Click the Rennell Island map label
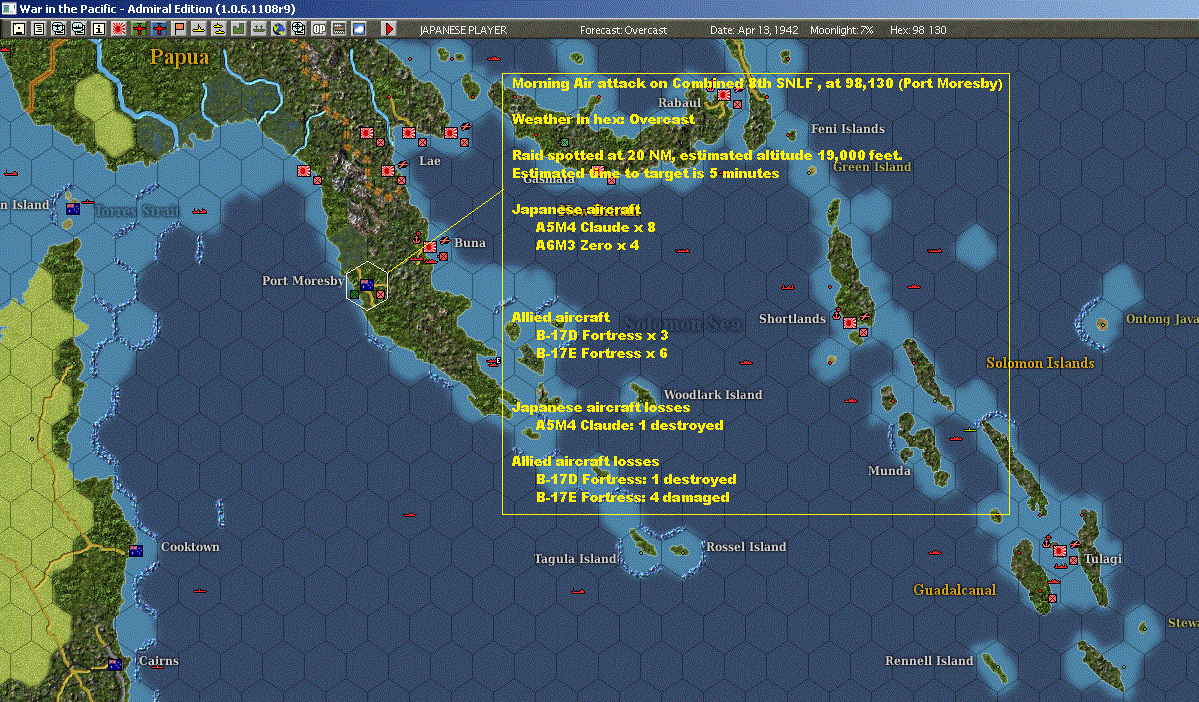This screenshot has width=1199, height=702. (x=929, y=661)
